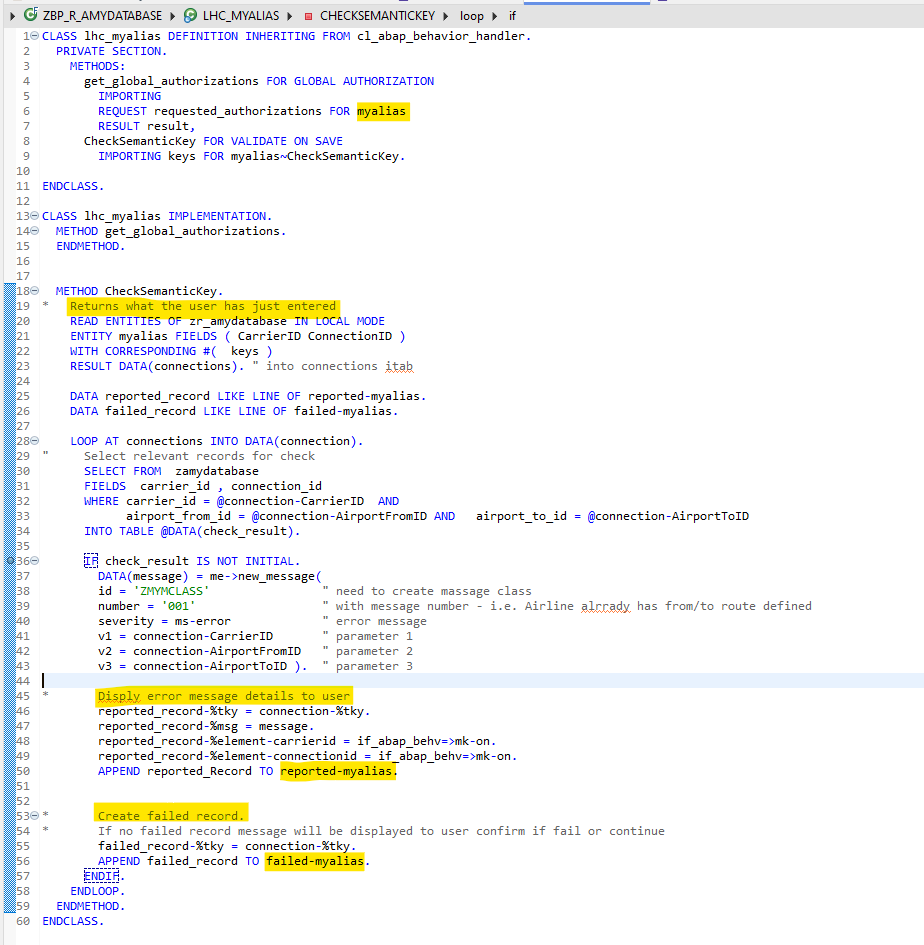
Task: Click '@connection-CarrierID' on line 32
Action: [x=291, y=501]
